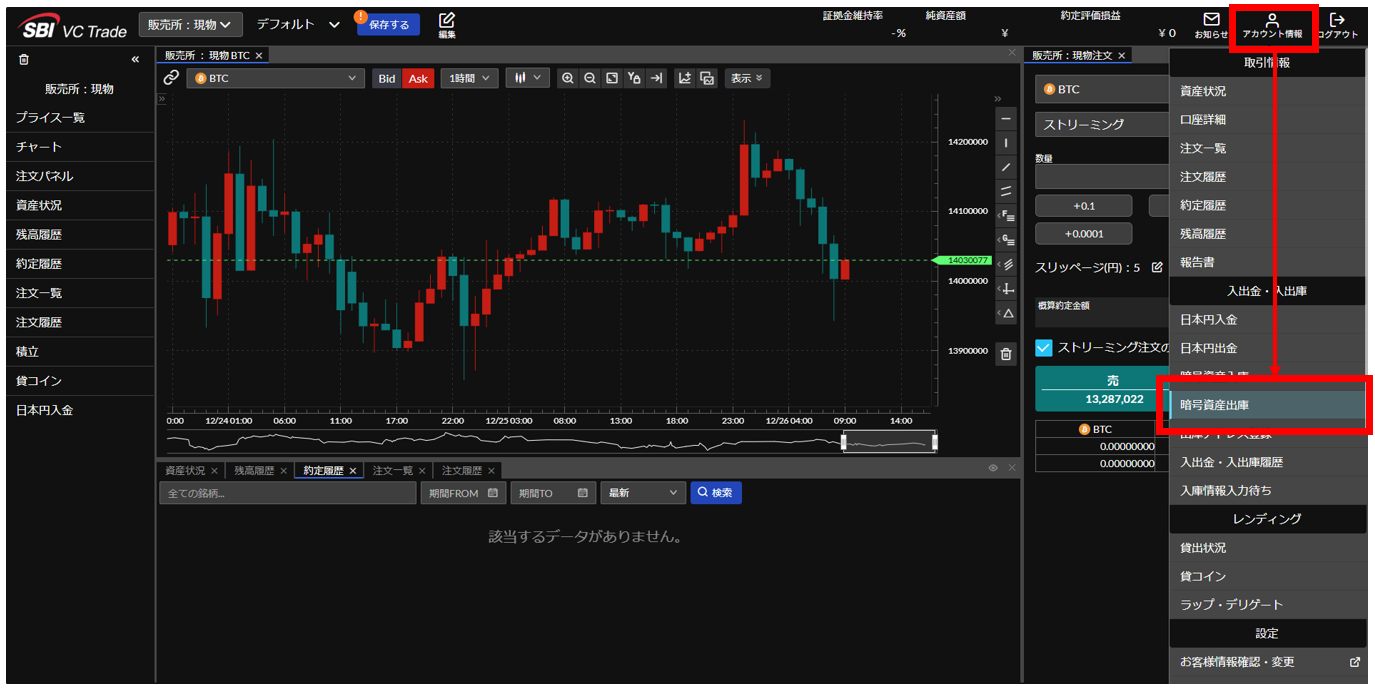Open 貸コイン in the left sidebar
This screenshot has width=1375, height=691.
coord(78,381)
